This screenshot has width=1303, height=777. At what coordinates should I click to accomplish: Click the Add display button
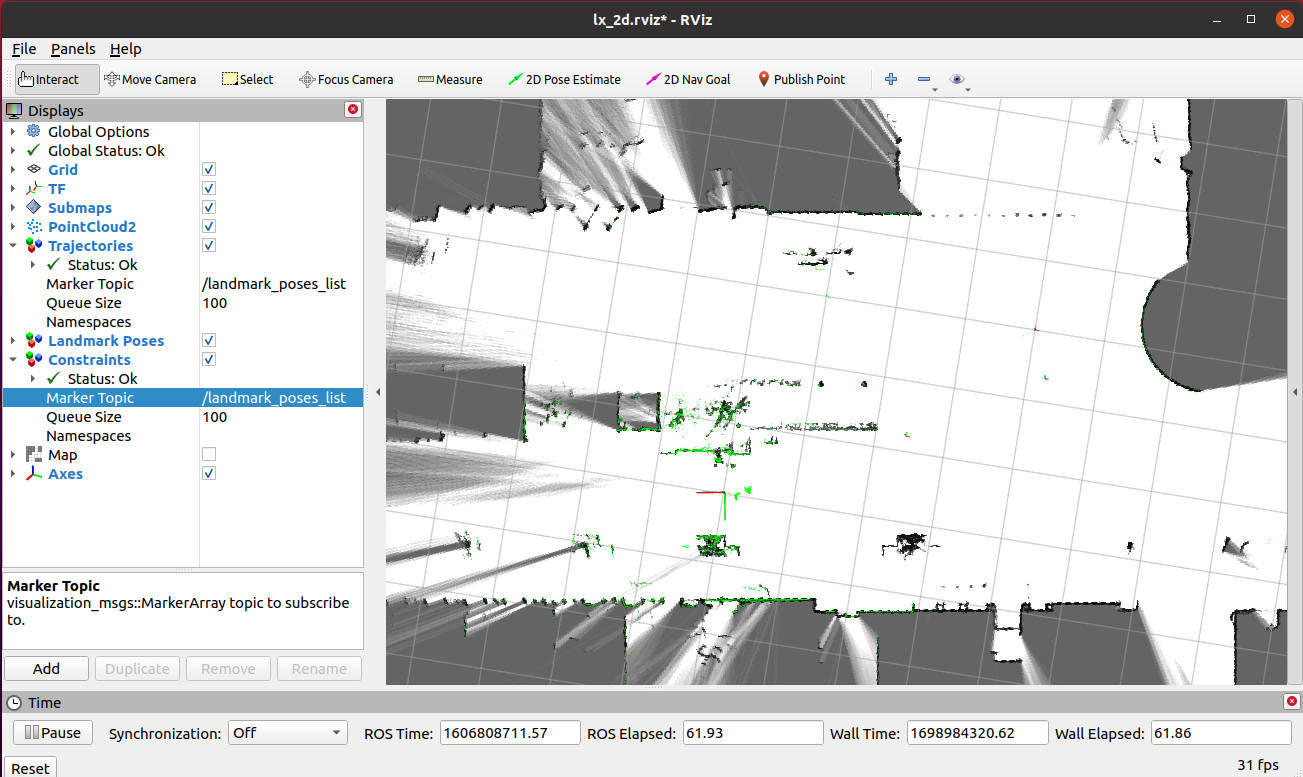[46, 669]
